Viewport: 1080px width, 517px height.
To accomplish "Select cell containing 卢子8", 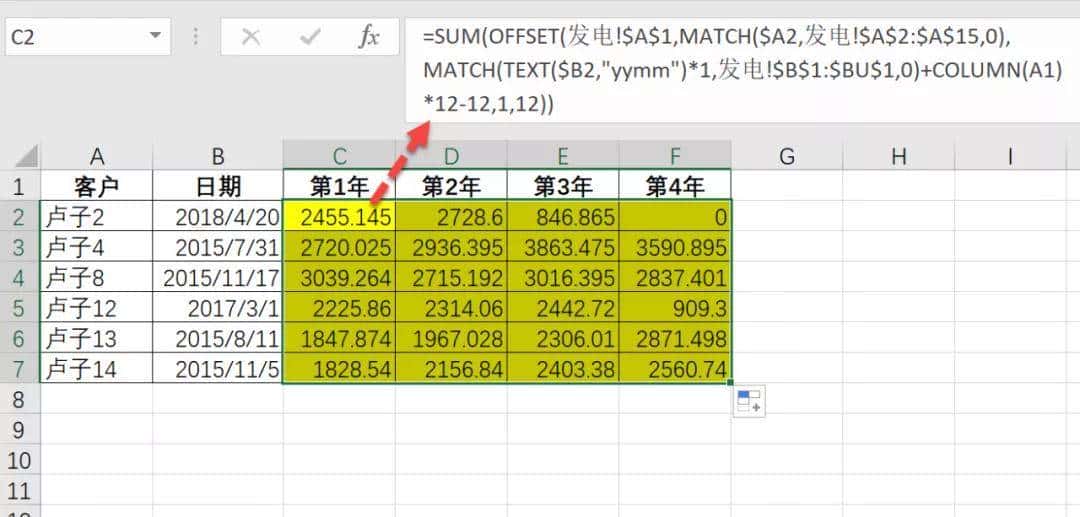I will [x=96, y=277].
